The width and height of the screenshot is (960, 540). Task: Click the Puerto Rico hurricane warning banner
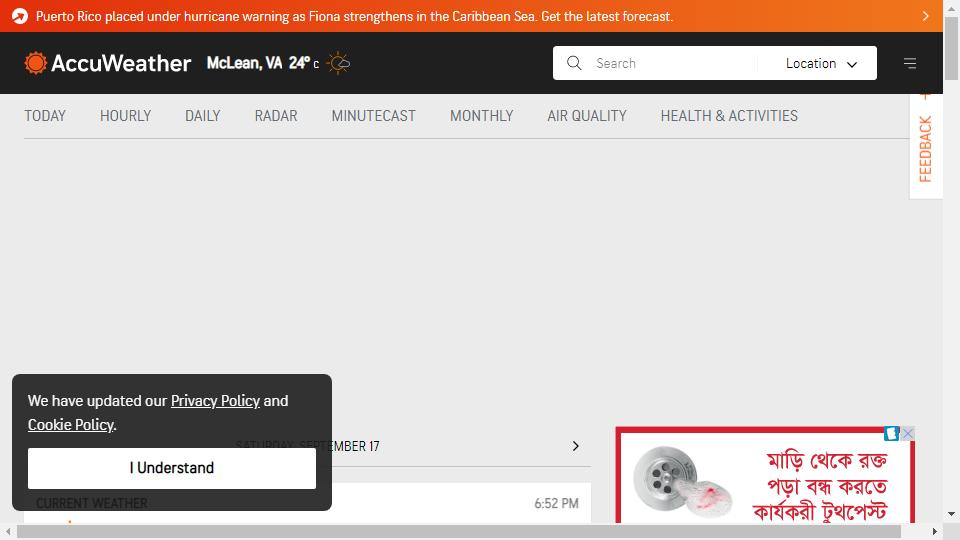click(x=471, y=16)
